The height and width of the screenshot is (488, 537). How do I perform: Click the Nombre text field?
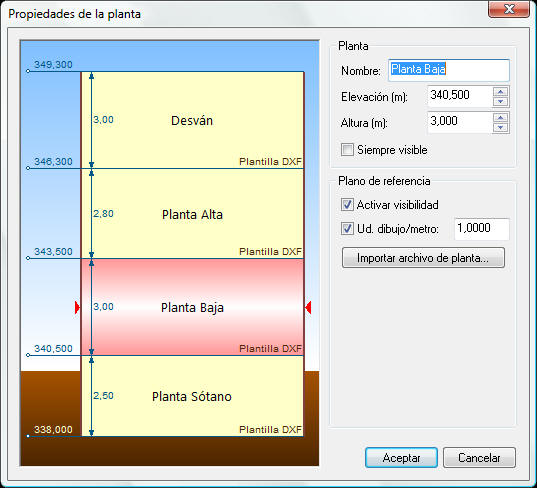(x=449, y=70)
